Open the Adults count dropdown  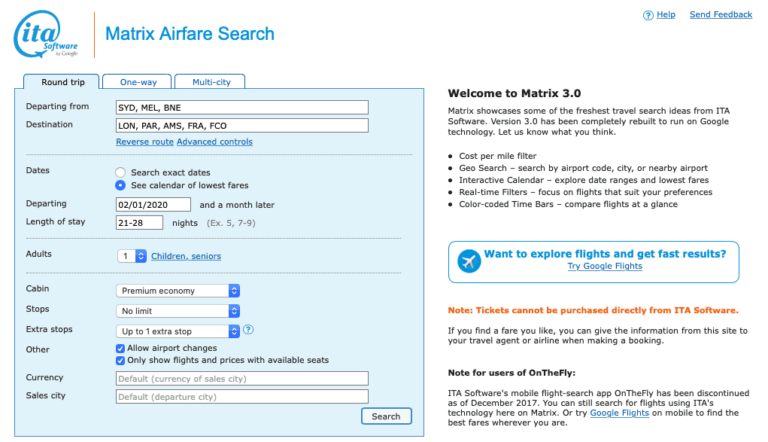click(x=132, y=256)
